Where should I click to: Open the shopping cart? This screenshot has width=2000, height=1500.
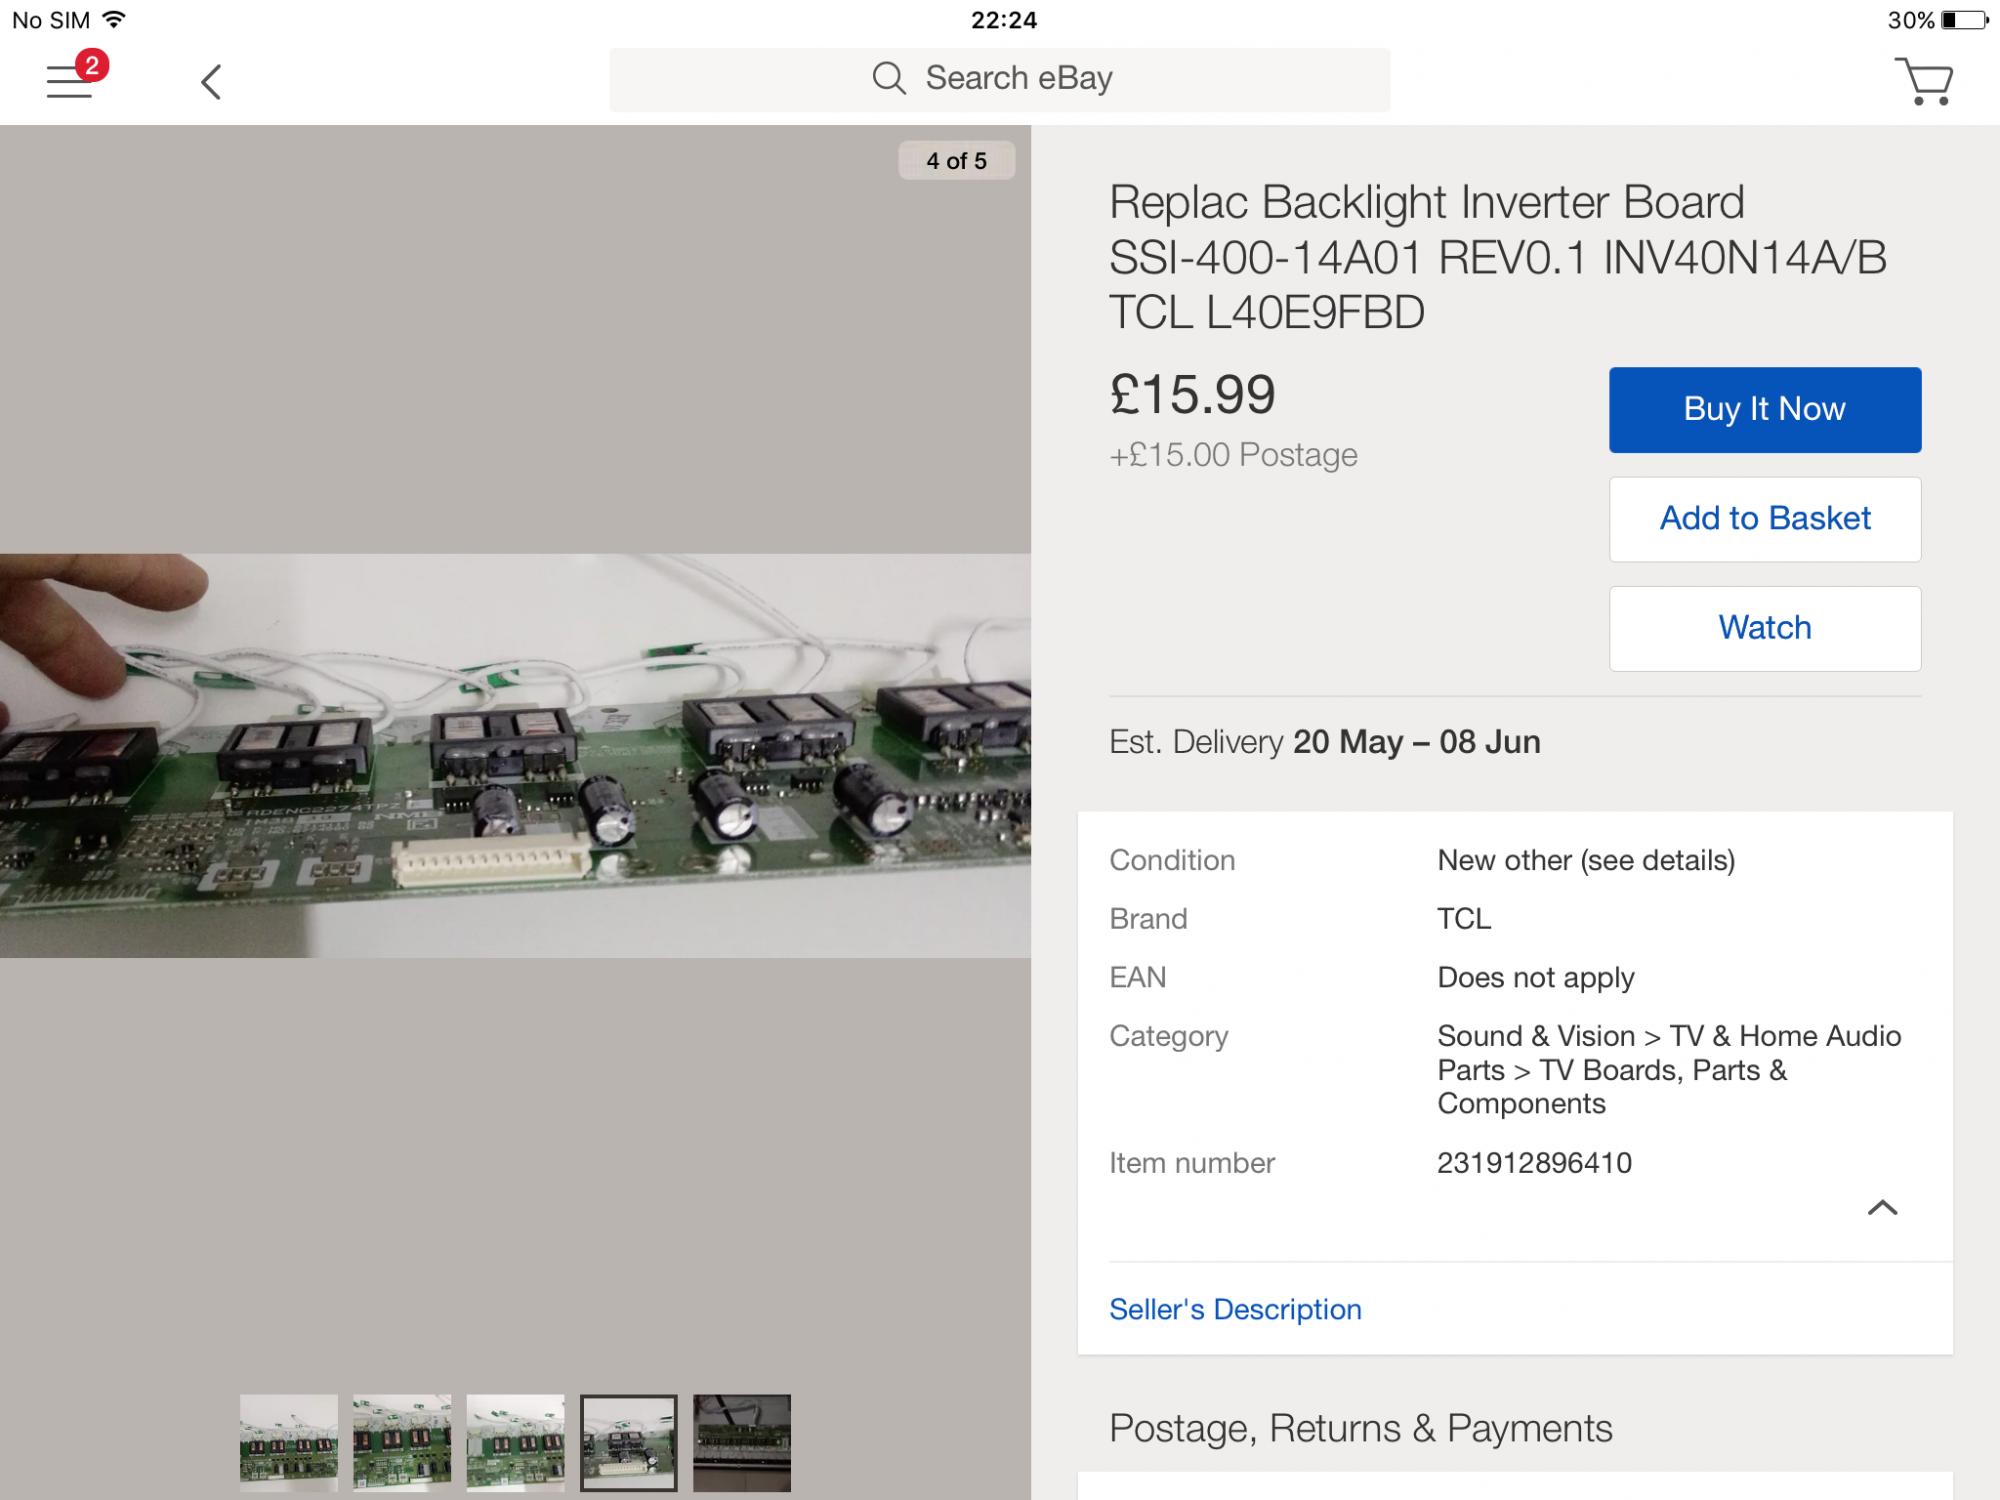tap(1924, 81)
